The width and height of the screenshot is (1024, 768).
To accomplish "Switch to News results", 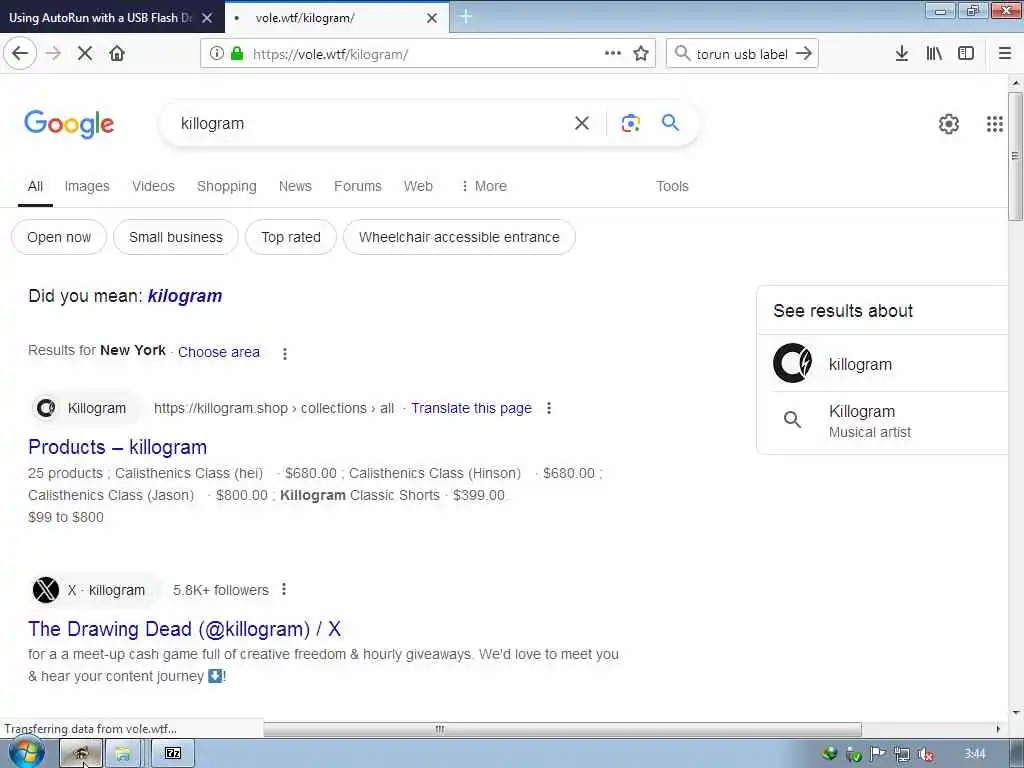I will tap(295, 186).
